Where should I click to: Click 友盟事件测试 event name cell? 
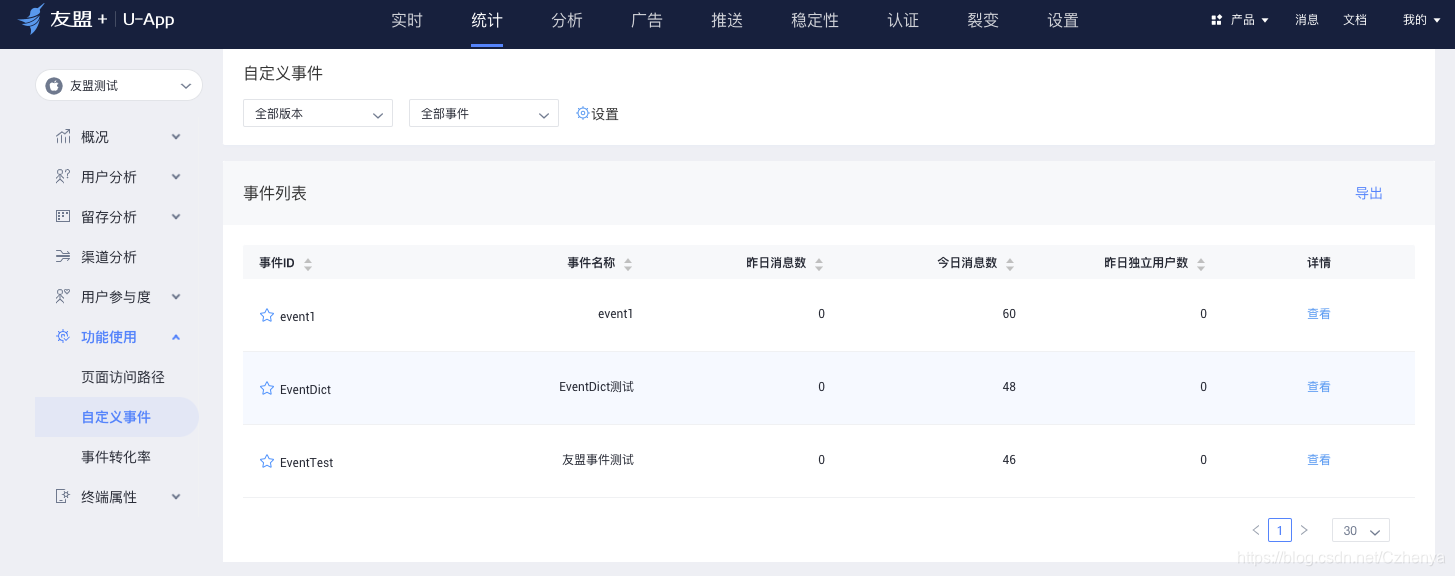598,460
